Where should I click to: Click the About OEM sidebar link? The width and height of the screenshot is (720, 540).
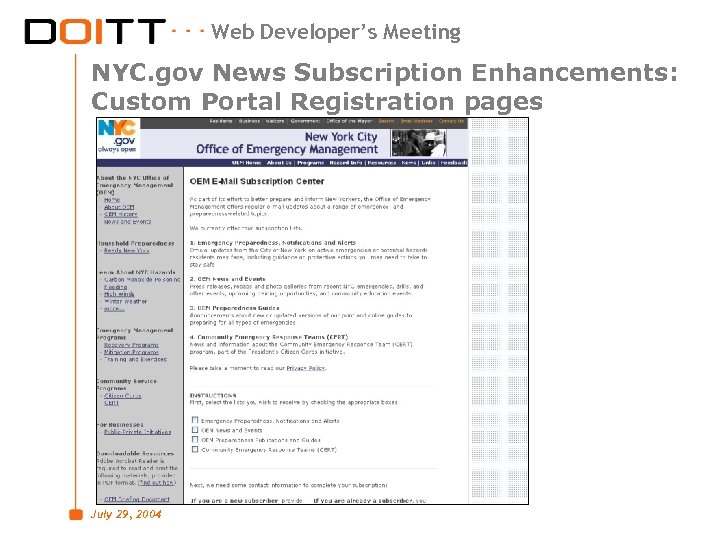[119, 207]
